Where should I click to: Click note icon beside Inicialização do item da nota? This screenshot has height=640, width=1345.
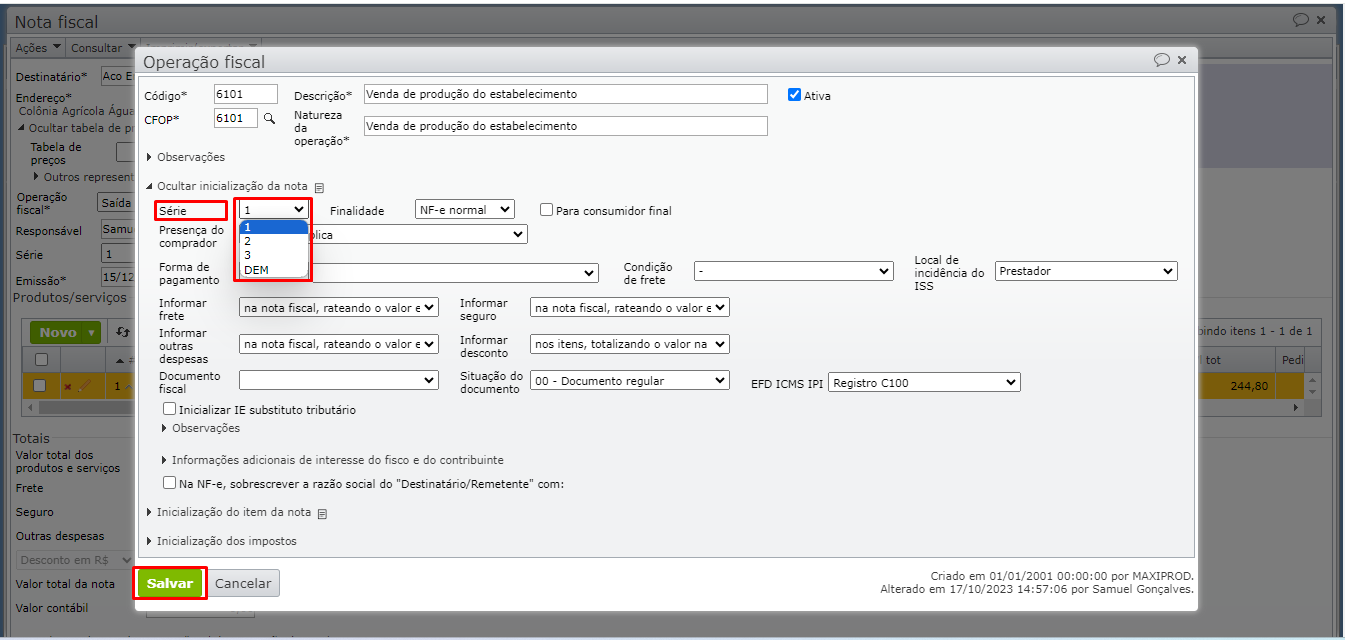(322, 513)
